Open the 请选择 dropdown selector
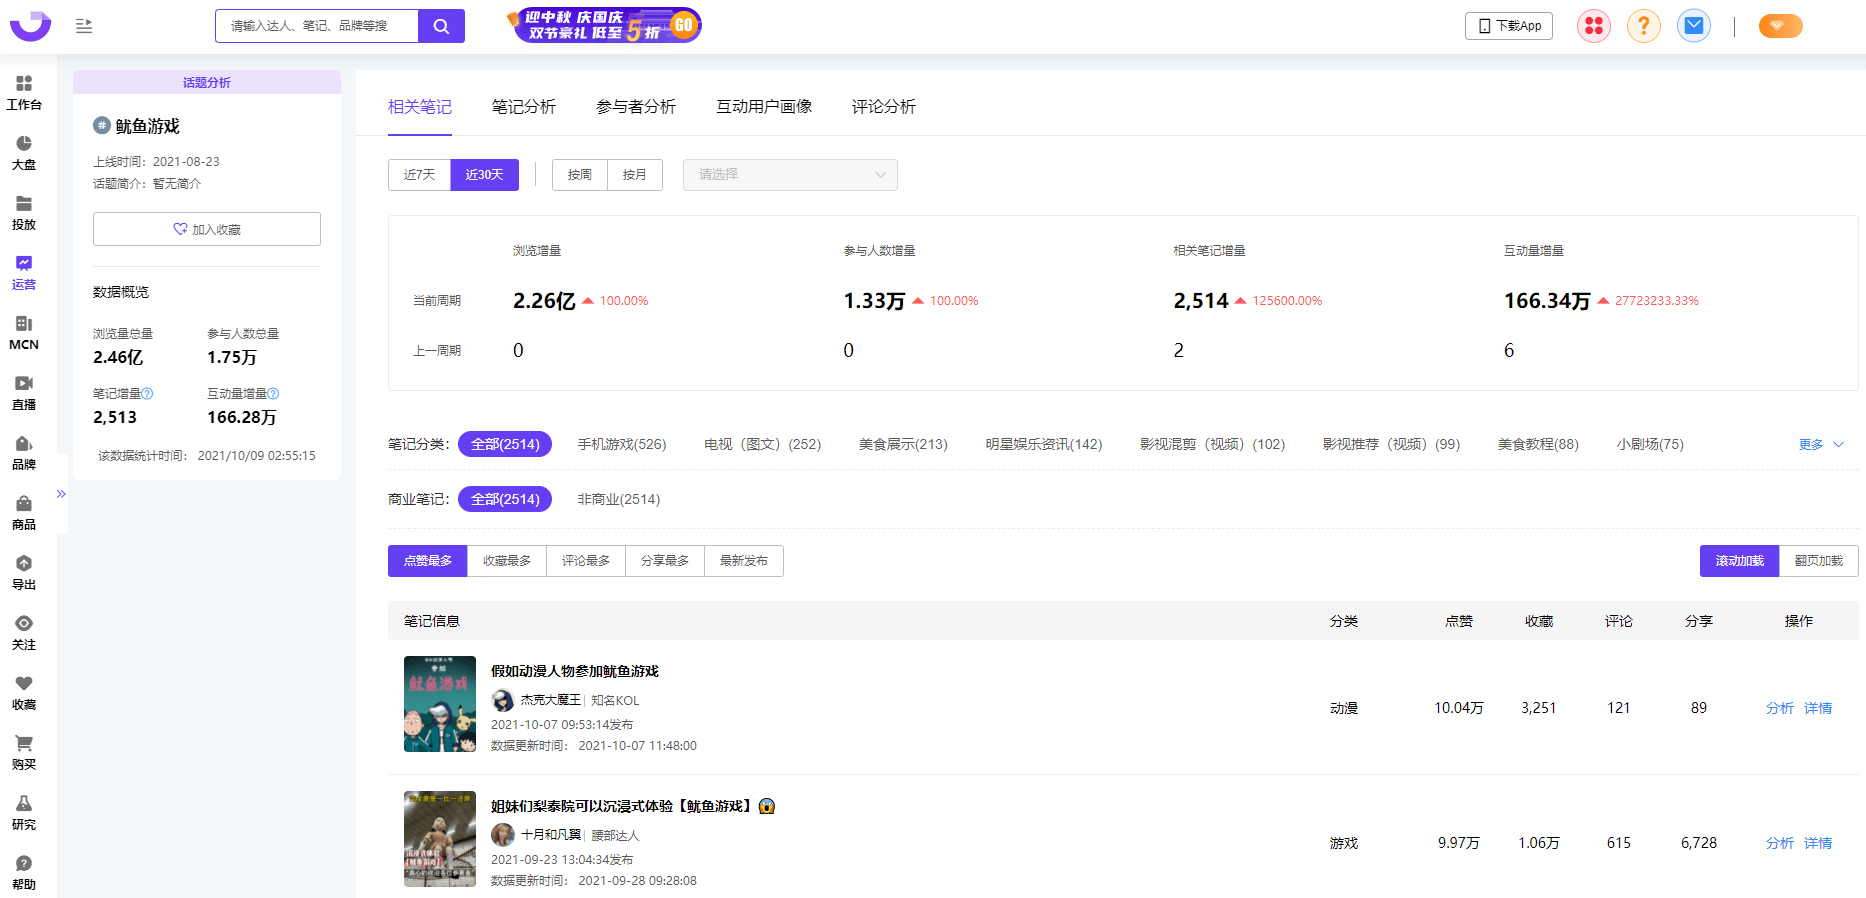 (x=790, y=175)
